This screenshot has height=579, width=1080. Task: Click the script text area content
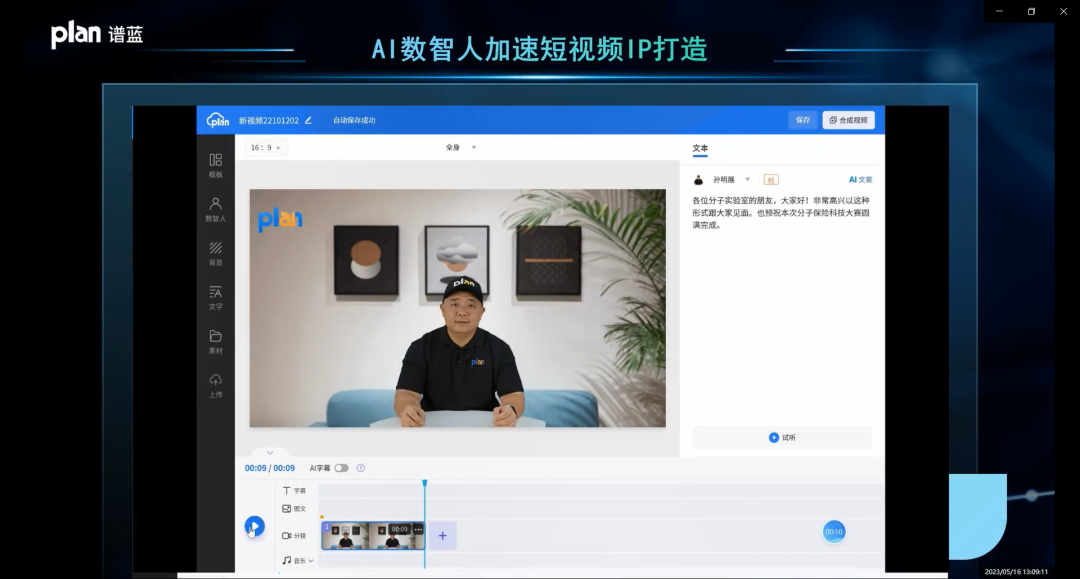coord(780,213)
